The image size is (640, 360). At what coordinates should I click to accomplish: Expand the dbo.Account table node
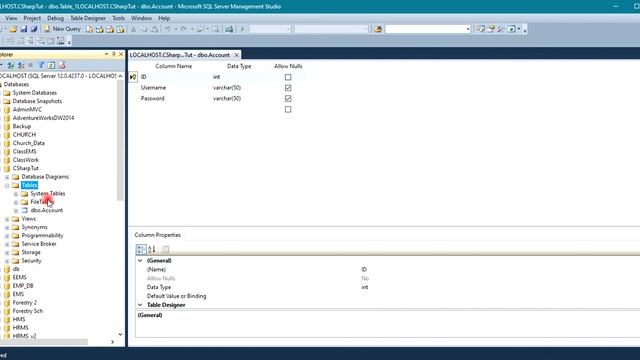(16, 211)
